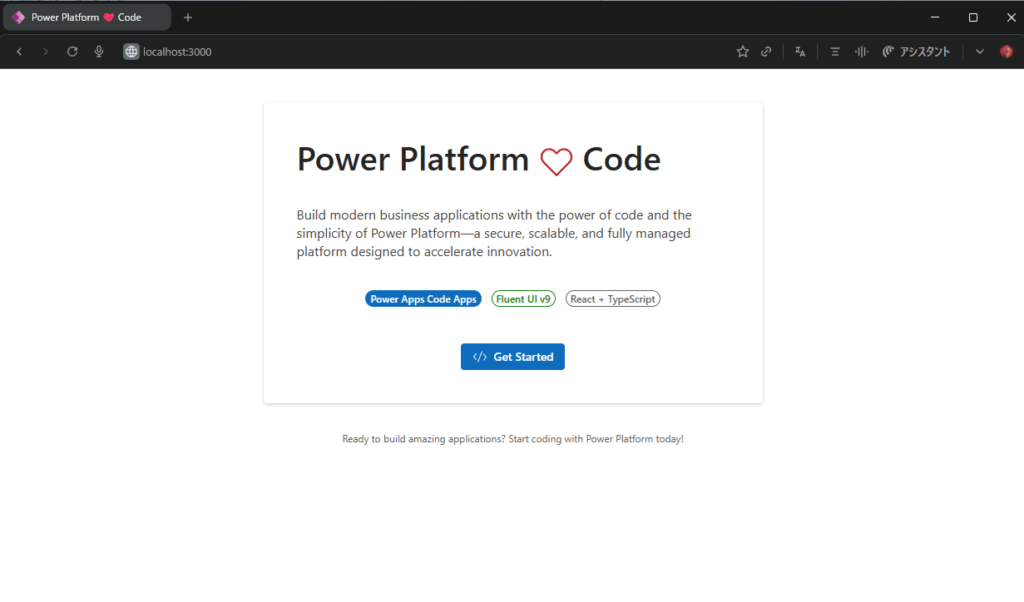This screenshot has height=602, width=1024.
Task: Open the reader view lines icon
Action: coord(835,52)
